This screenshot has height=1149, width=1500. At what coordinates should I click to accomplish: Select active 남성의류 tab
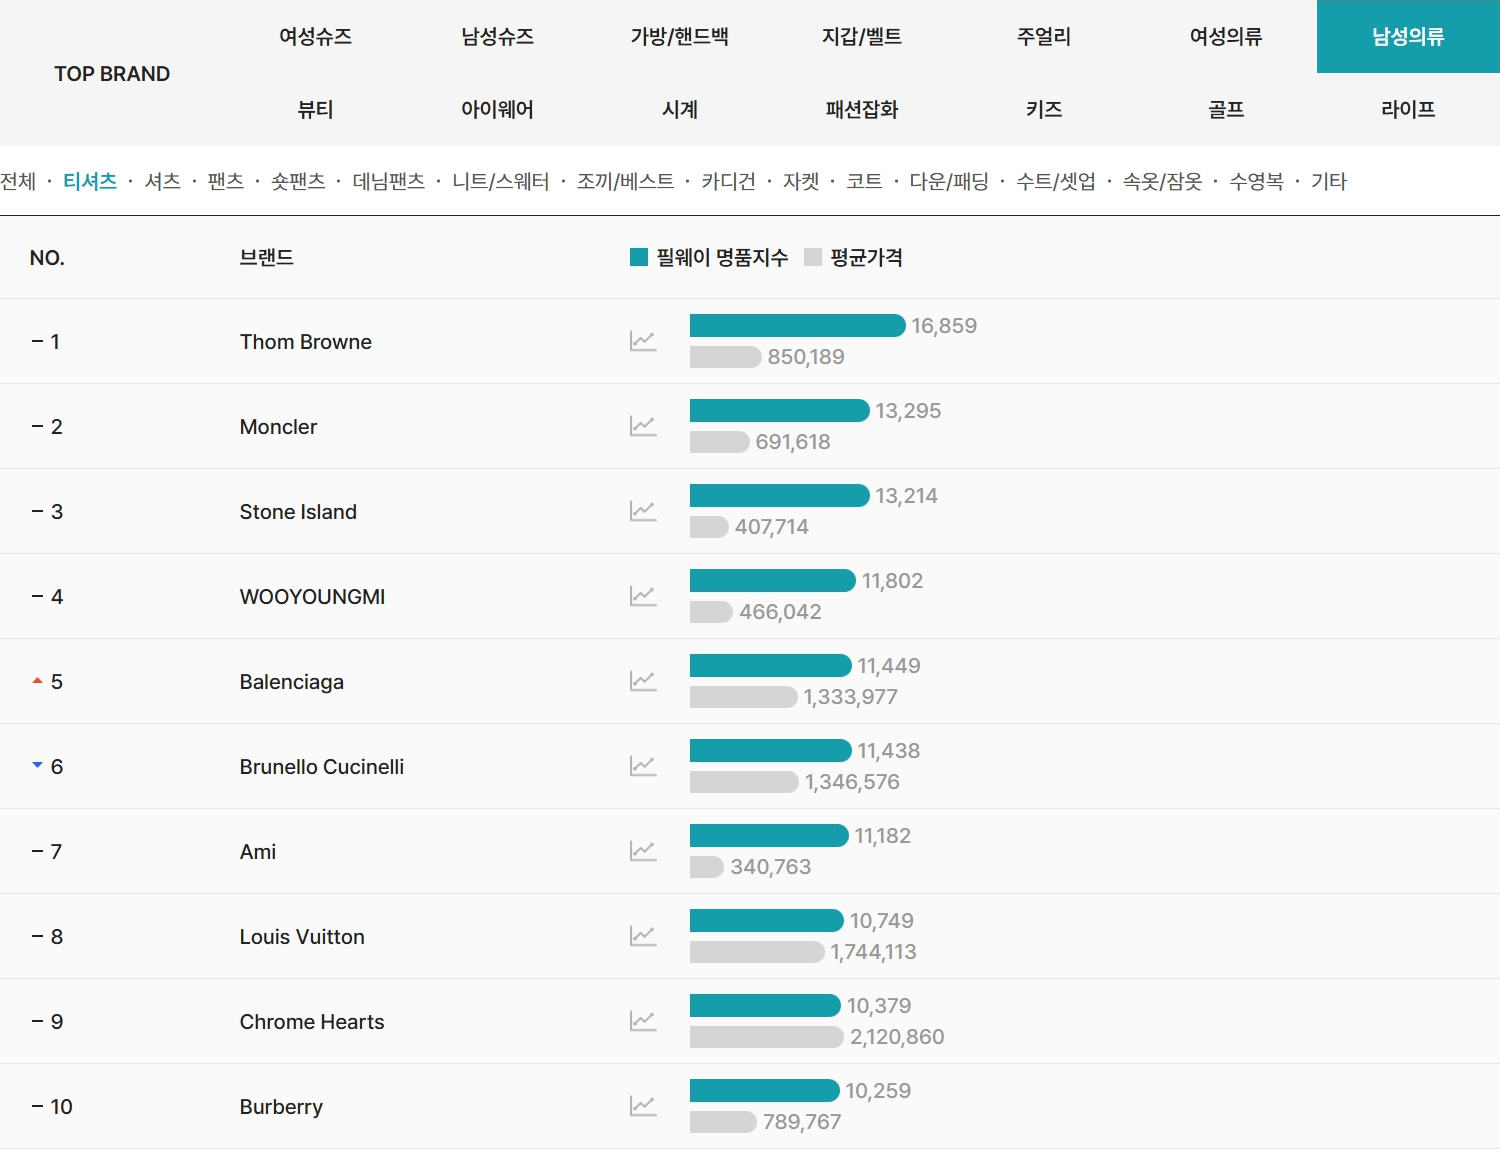[x=1408, y=37]
